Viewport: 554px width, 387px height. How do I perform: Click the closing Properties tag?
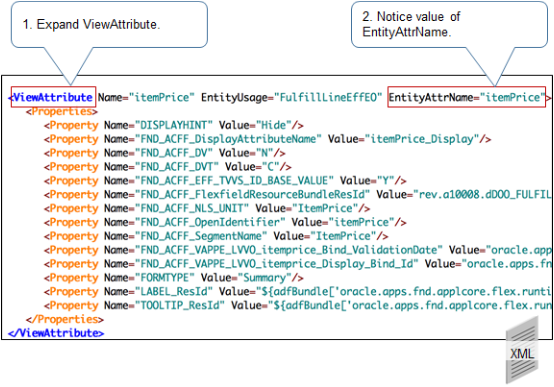[x=65, y=319]
